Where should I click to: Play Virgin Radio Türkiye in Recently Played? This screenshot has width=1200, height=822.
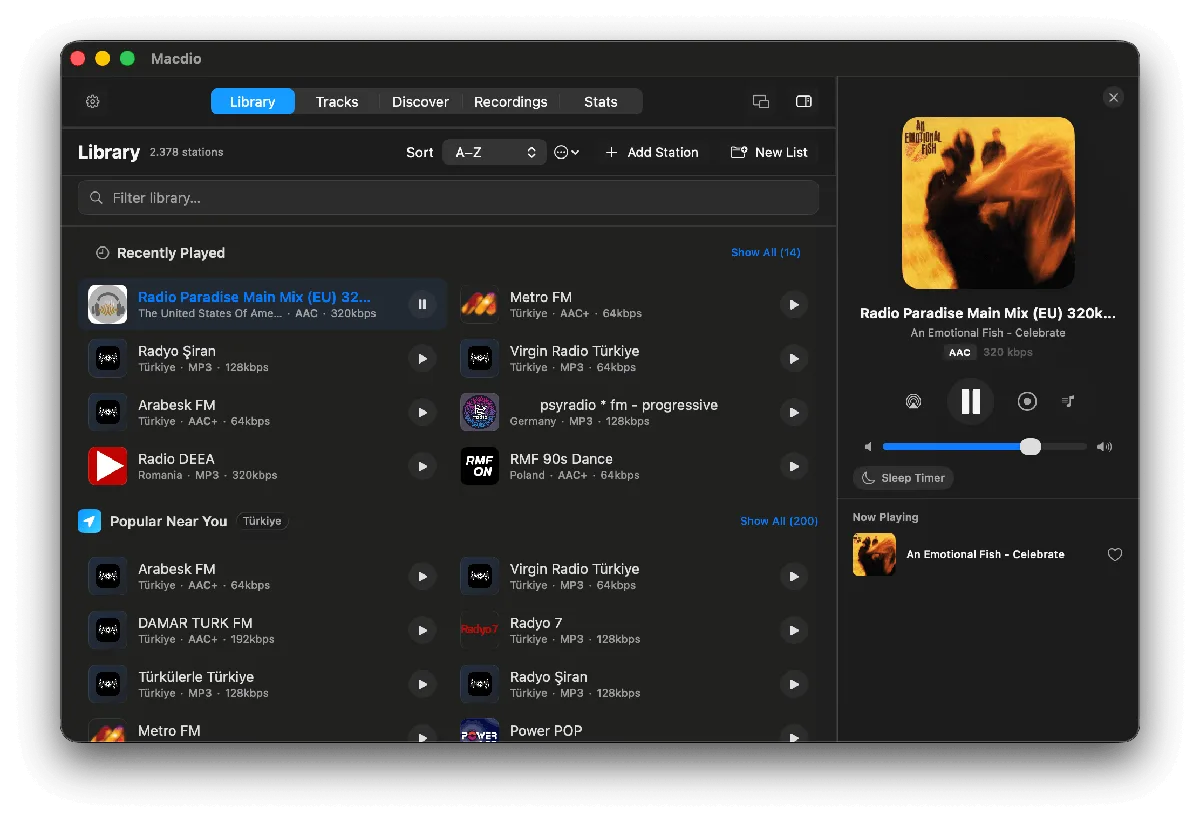[x=794, y=358]
